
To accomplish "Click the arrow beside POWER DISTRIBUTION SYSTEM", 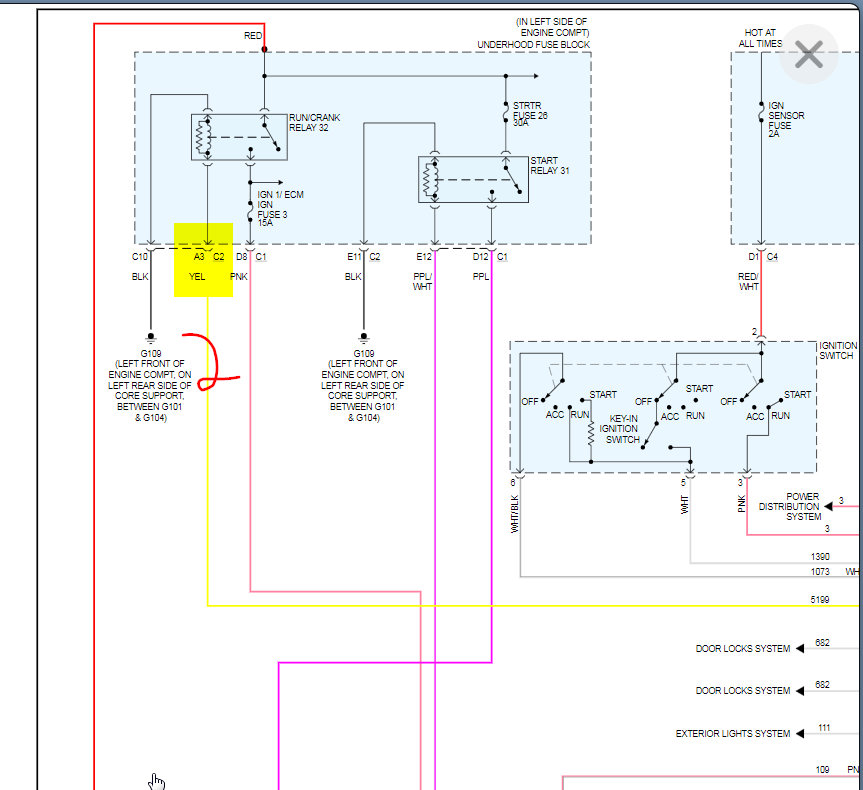I will [x=828, y=506].
